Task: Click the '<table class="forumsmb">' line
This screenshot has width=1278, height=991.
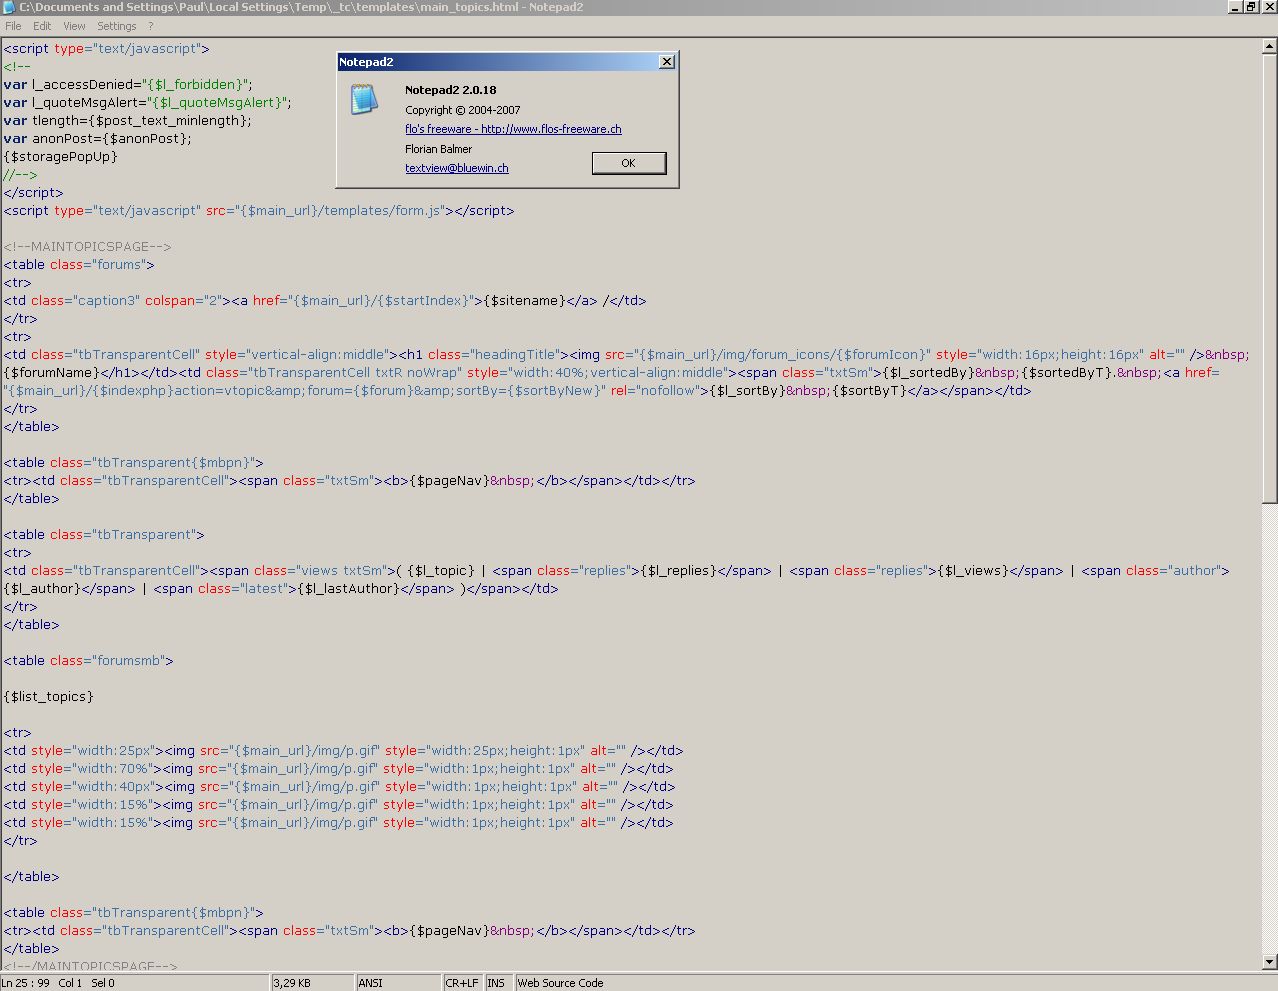Action: (88, 660)
